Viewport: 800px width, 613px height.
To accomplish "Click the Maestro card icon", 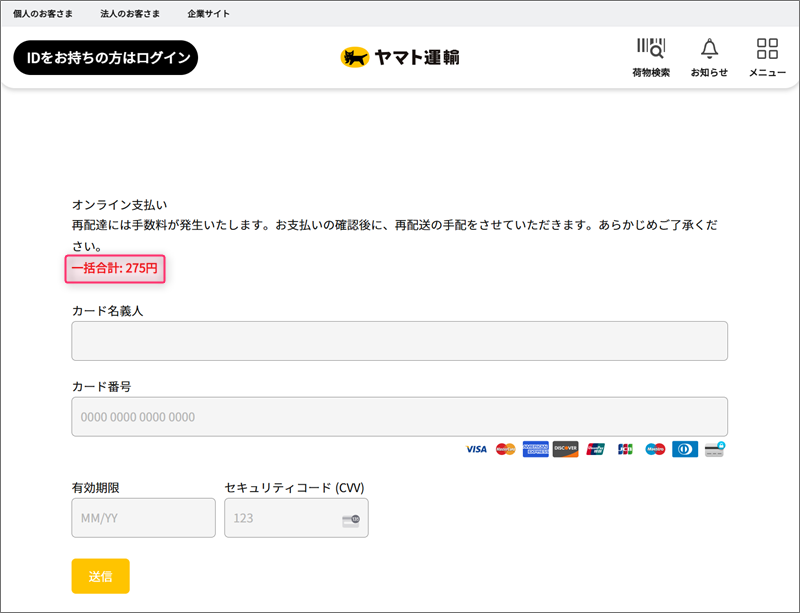I will pyautogui.click(x=655, y=449).
